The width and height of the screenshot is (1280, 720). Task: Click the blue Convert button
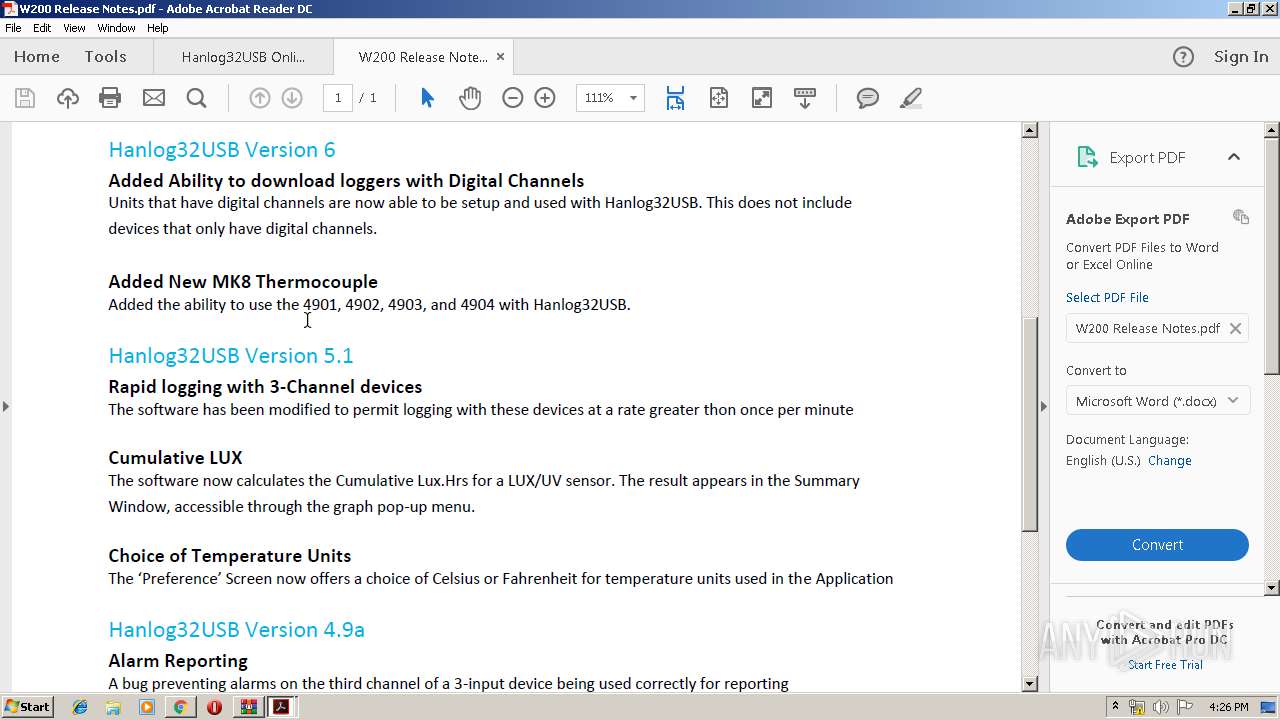coord(1157,545)
